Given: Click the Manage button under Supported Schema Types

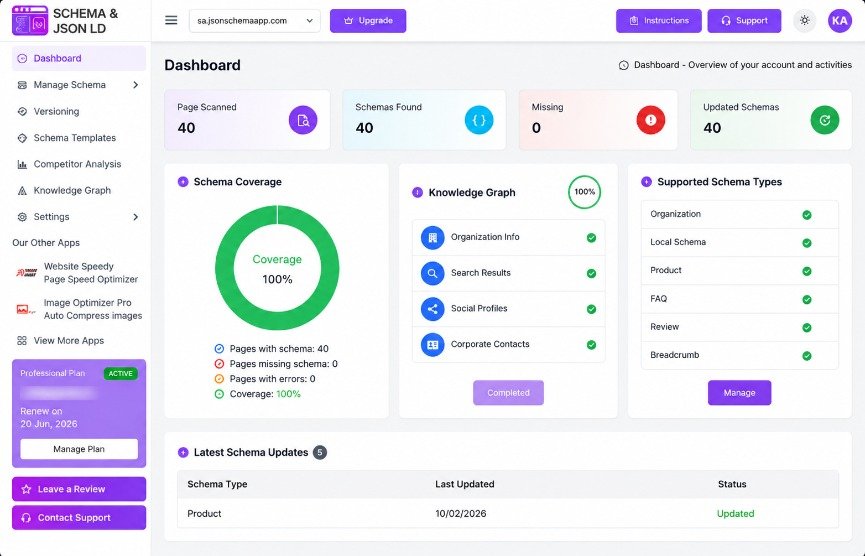Looking at the screenshot, I should 739,393.
